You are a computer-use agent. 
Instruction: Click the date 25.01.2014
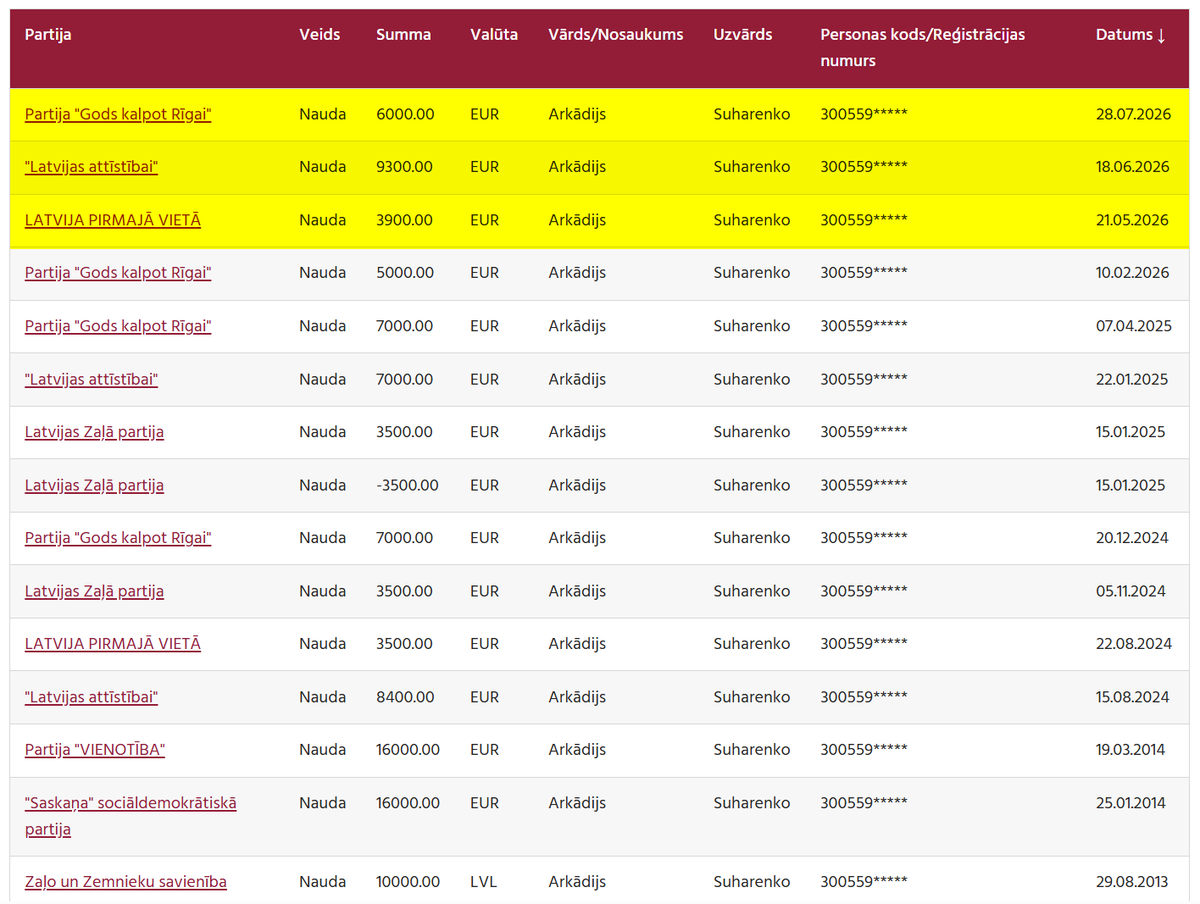point(1130,803)
